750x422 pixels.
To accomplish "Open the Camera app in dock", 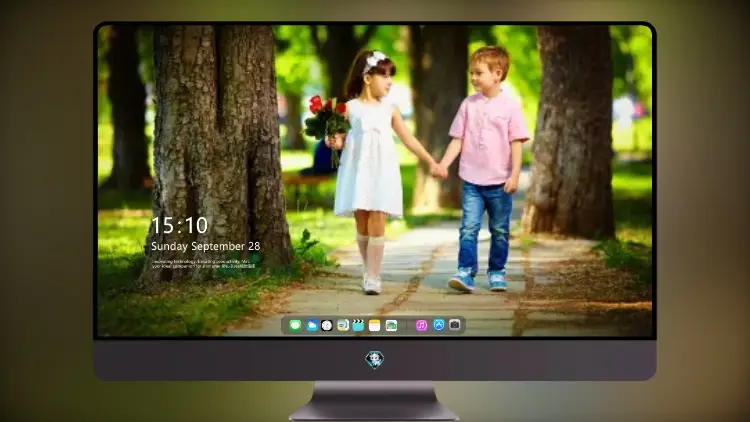I will point(455,325).
